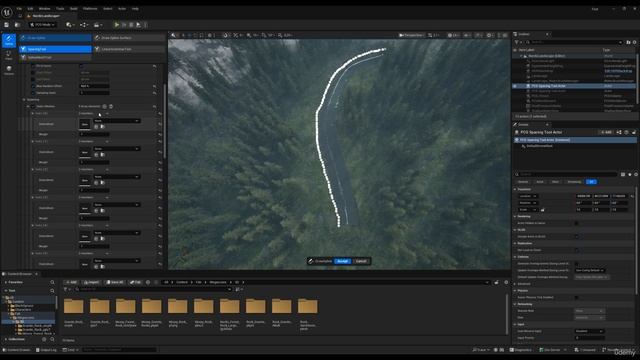Click the Save icon in main toolbar
The image size is (640, 360).
7,25
